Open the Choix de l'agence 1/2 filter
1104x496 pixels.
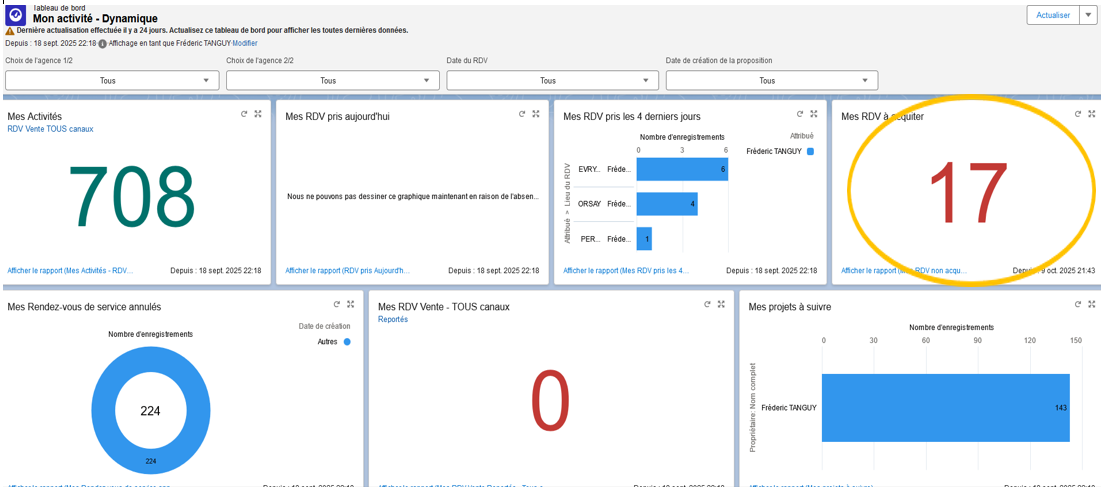112,81
